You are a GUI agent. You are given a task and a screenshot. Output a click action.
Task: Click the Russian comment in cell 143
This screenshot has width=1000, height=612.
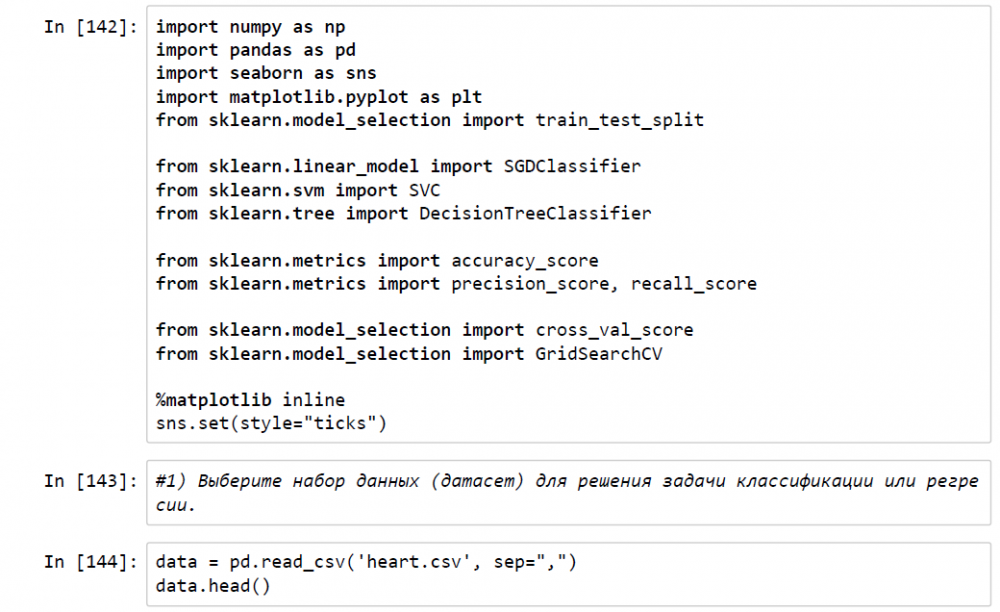click(566, 482)
